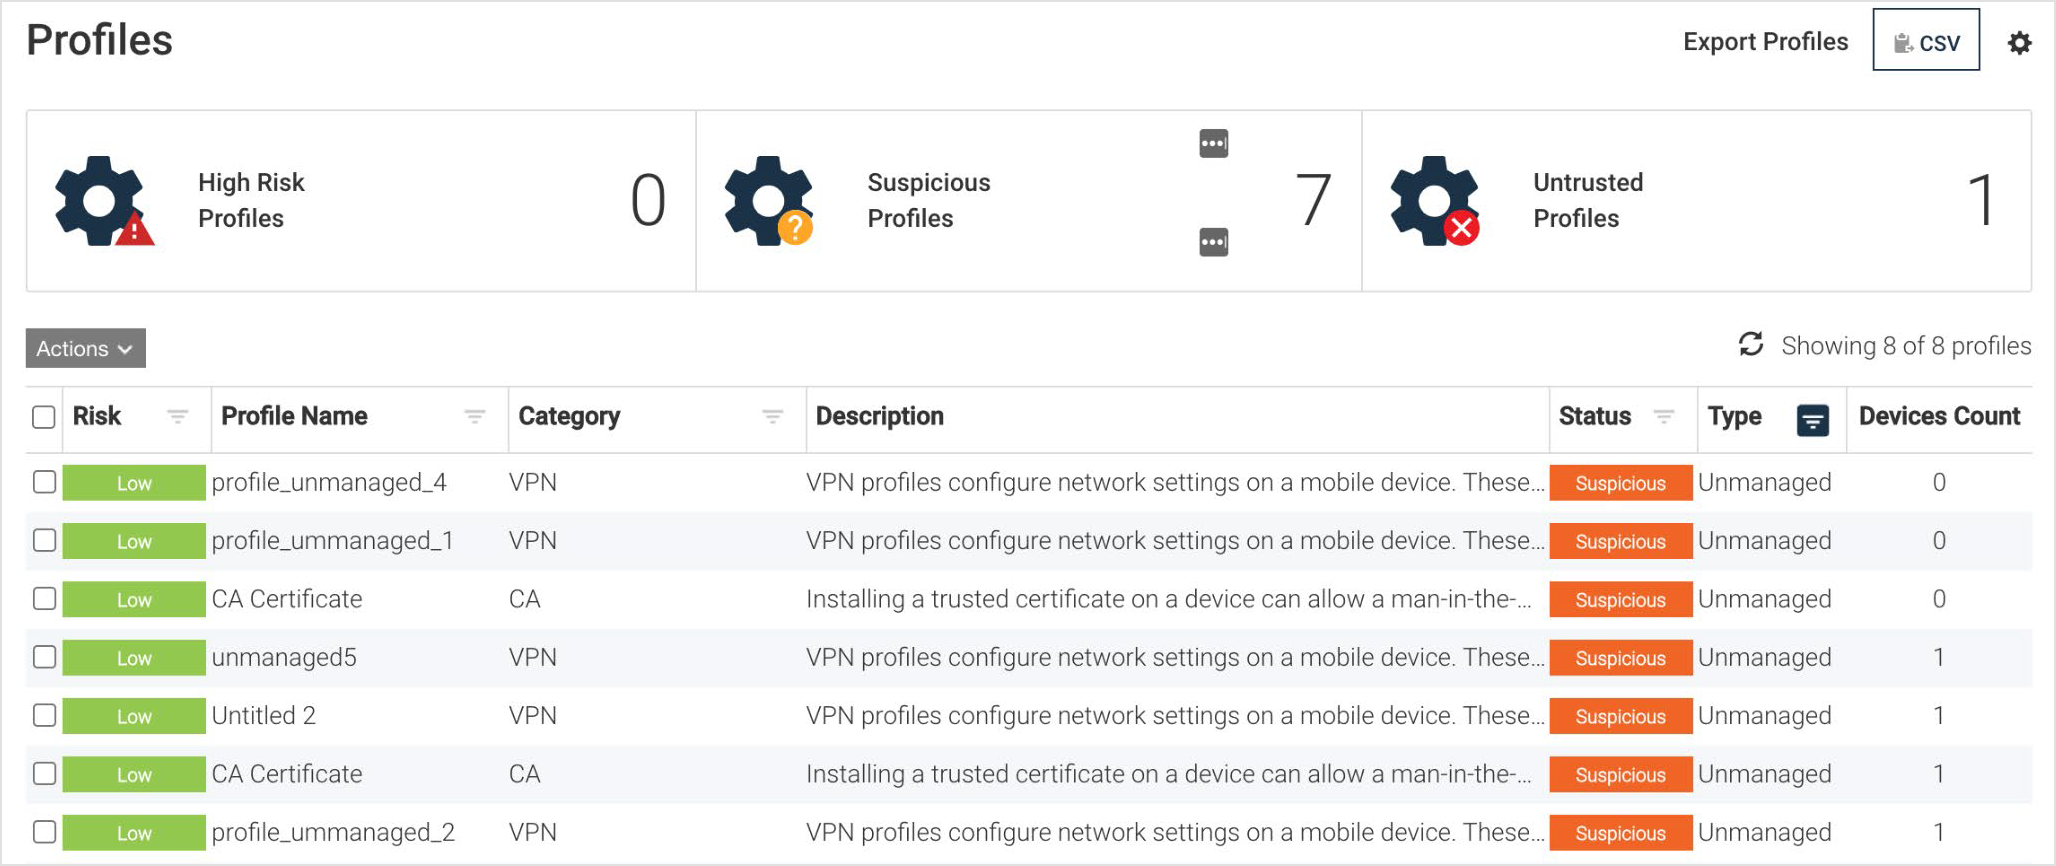Click the Status column header
Image resolution: width=2056 pixels, height=866 pixels.
[1595, 416]
